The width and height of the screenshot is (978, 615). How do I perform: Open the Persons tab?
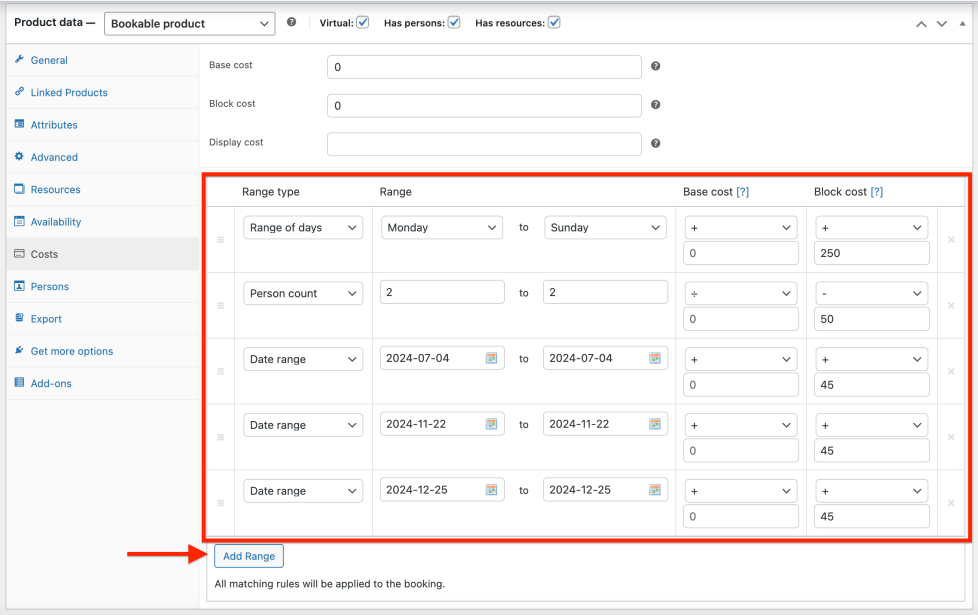click(x=49, y=287)
